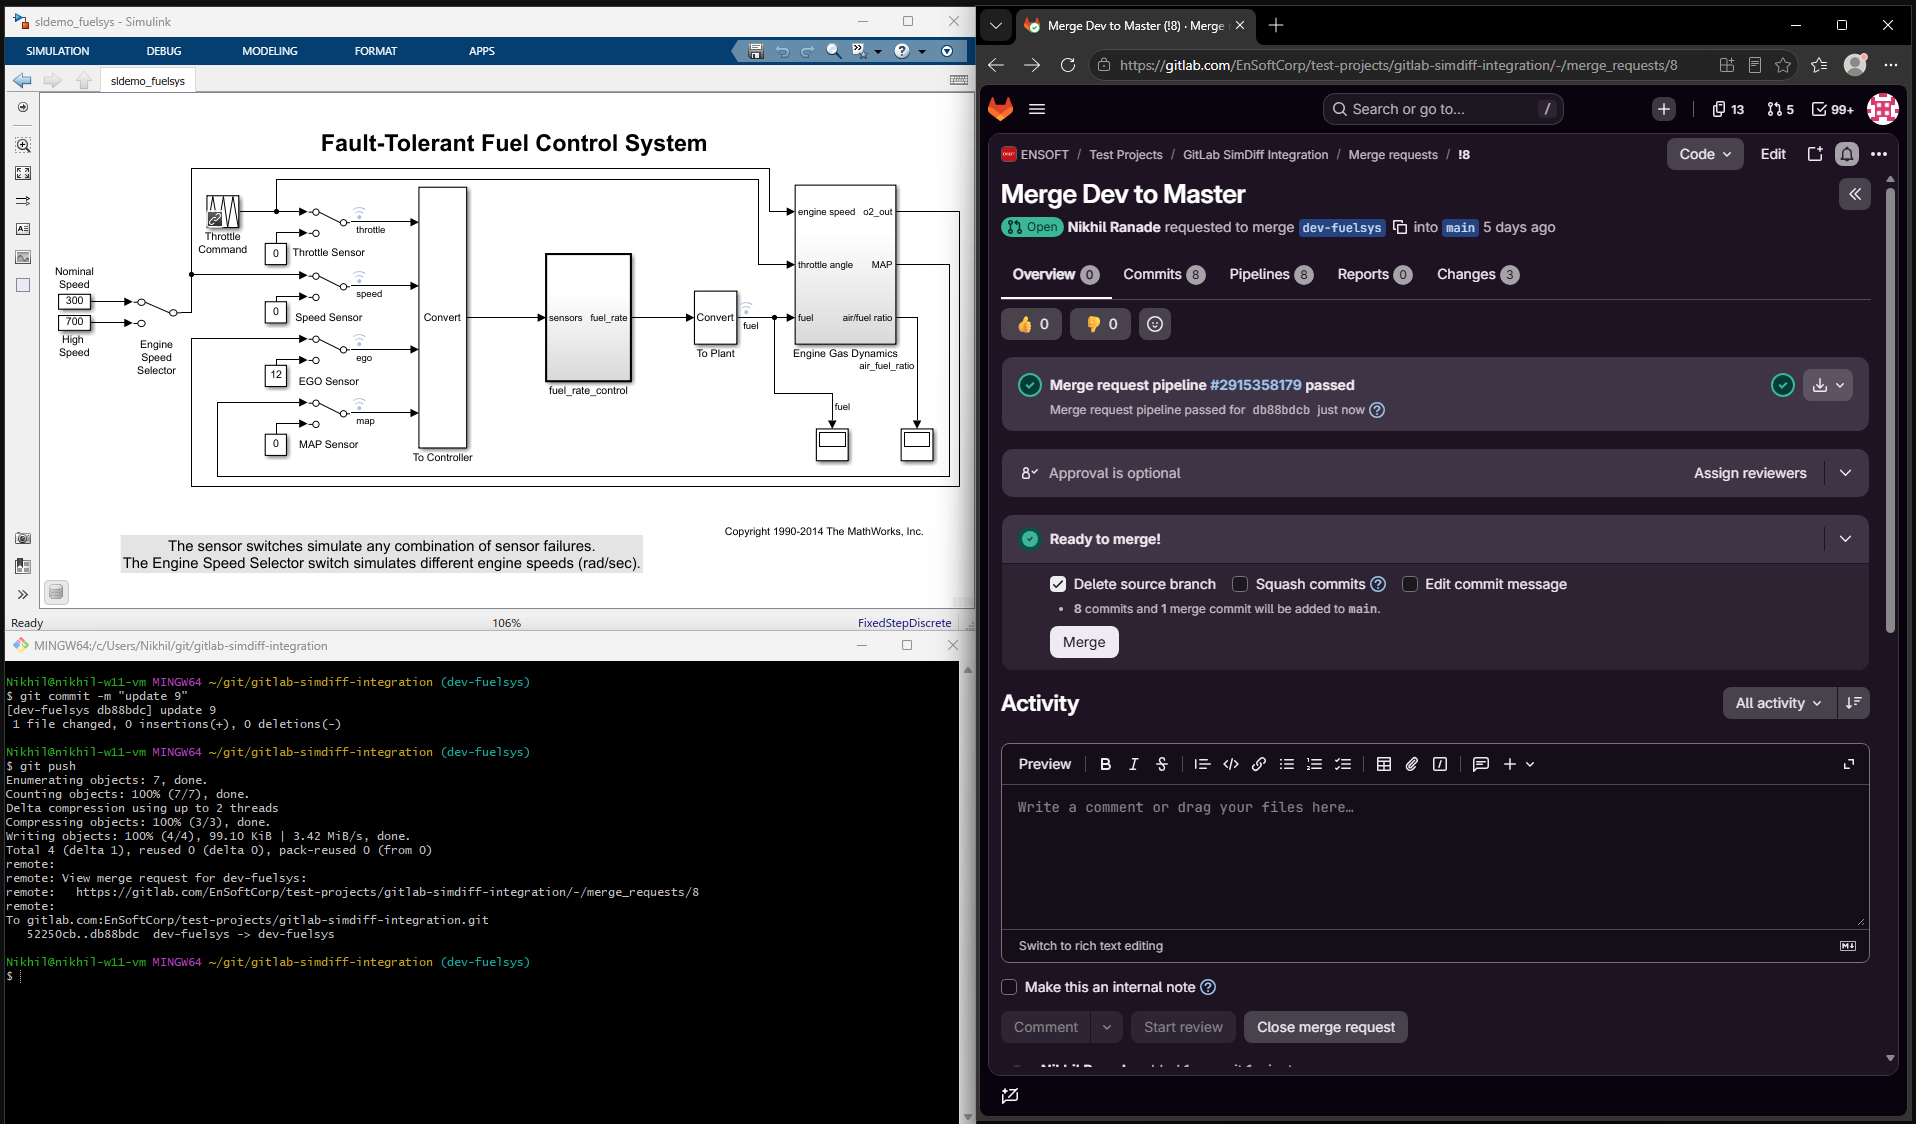Check the Edit commit message box
Screen dimensions: 1916x1124
[1410, 584]
